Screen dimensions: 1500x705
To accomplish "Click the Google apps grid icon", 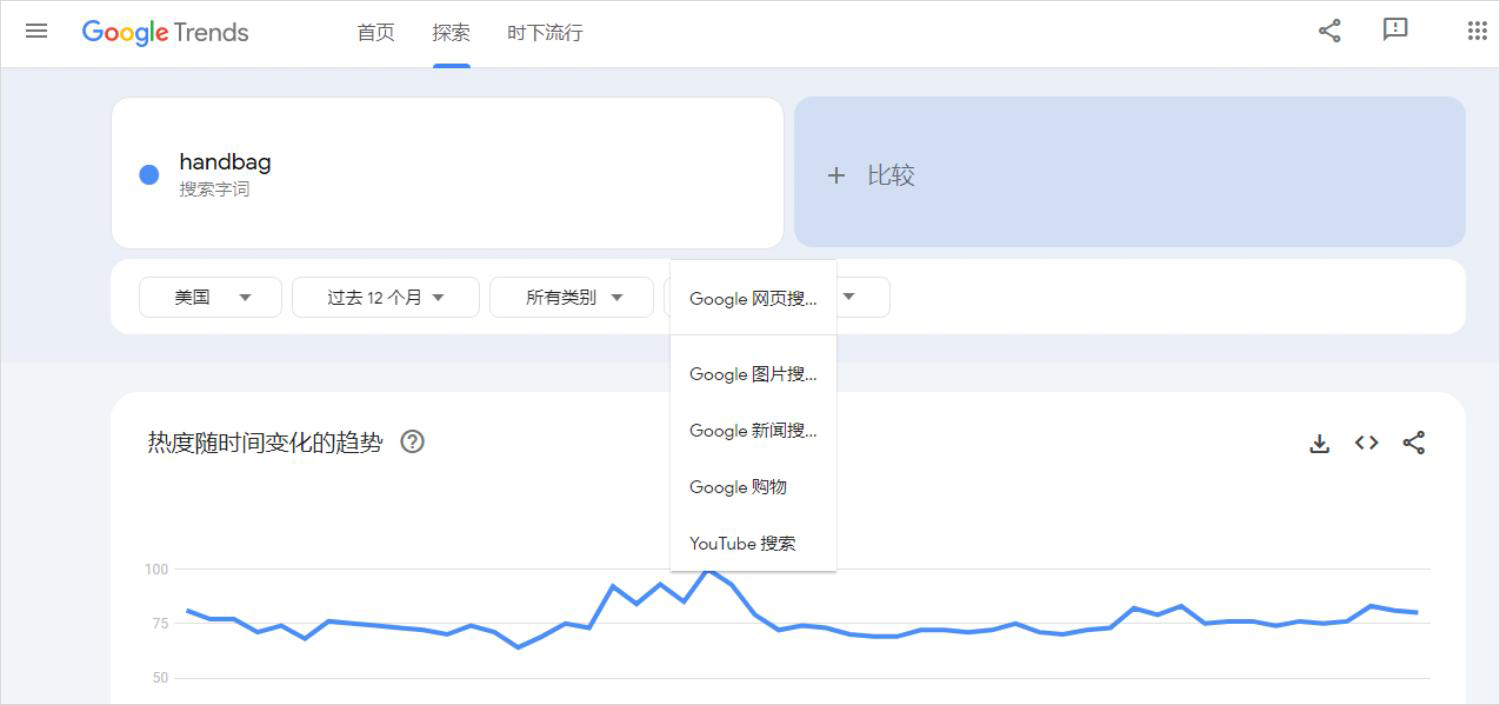I will (1476, 31).
